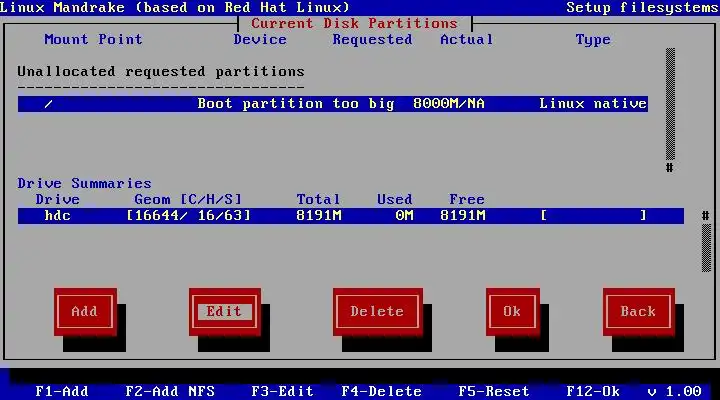Screen dimensions: 720x400
Task: Click the Actual column header
Action: [x=467, y=39]
